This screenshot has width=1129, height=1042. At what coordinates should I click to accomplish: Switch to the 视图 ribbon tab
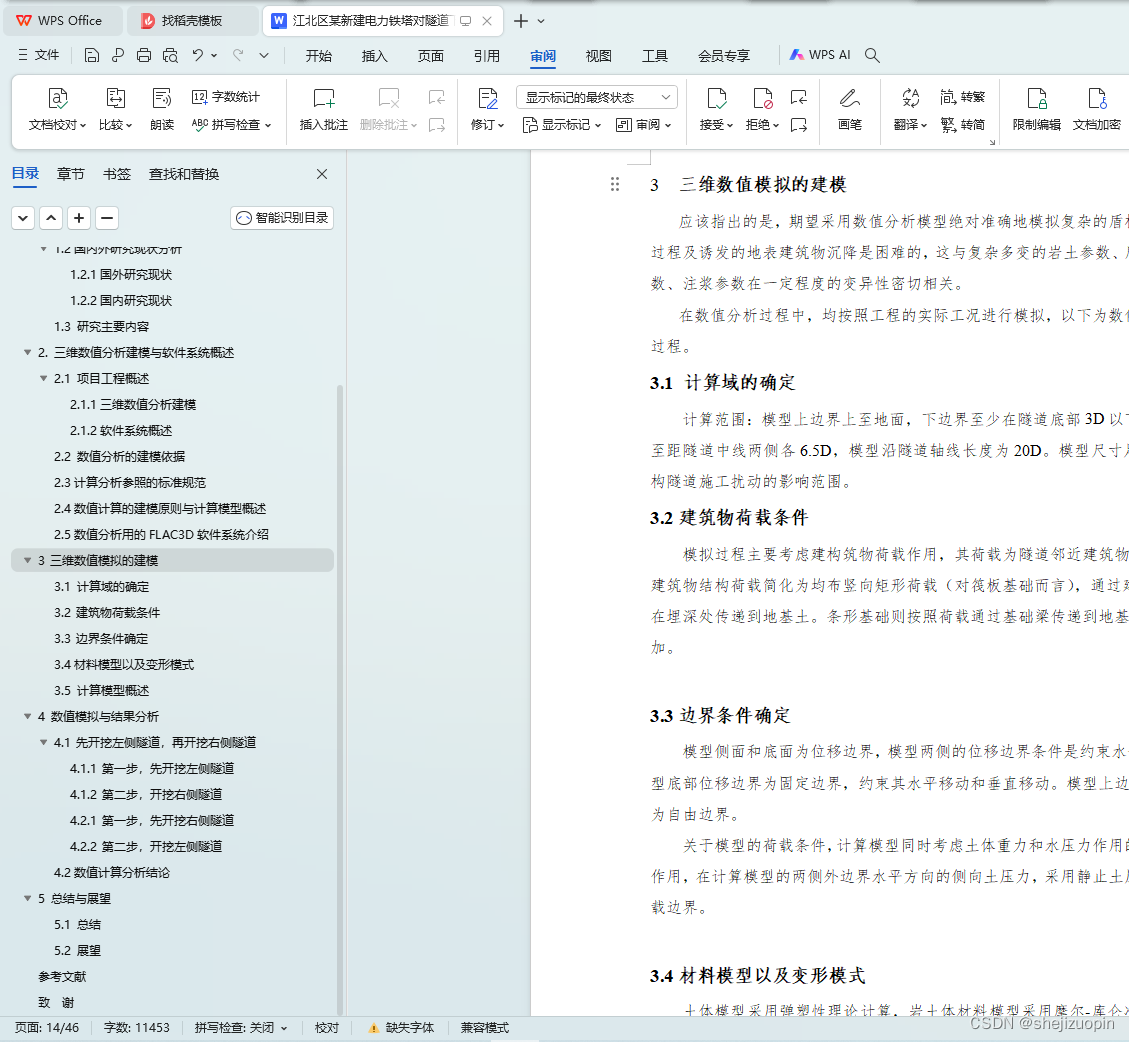[598, 56]
